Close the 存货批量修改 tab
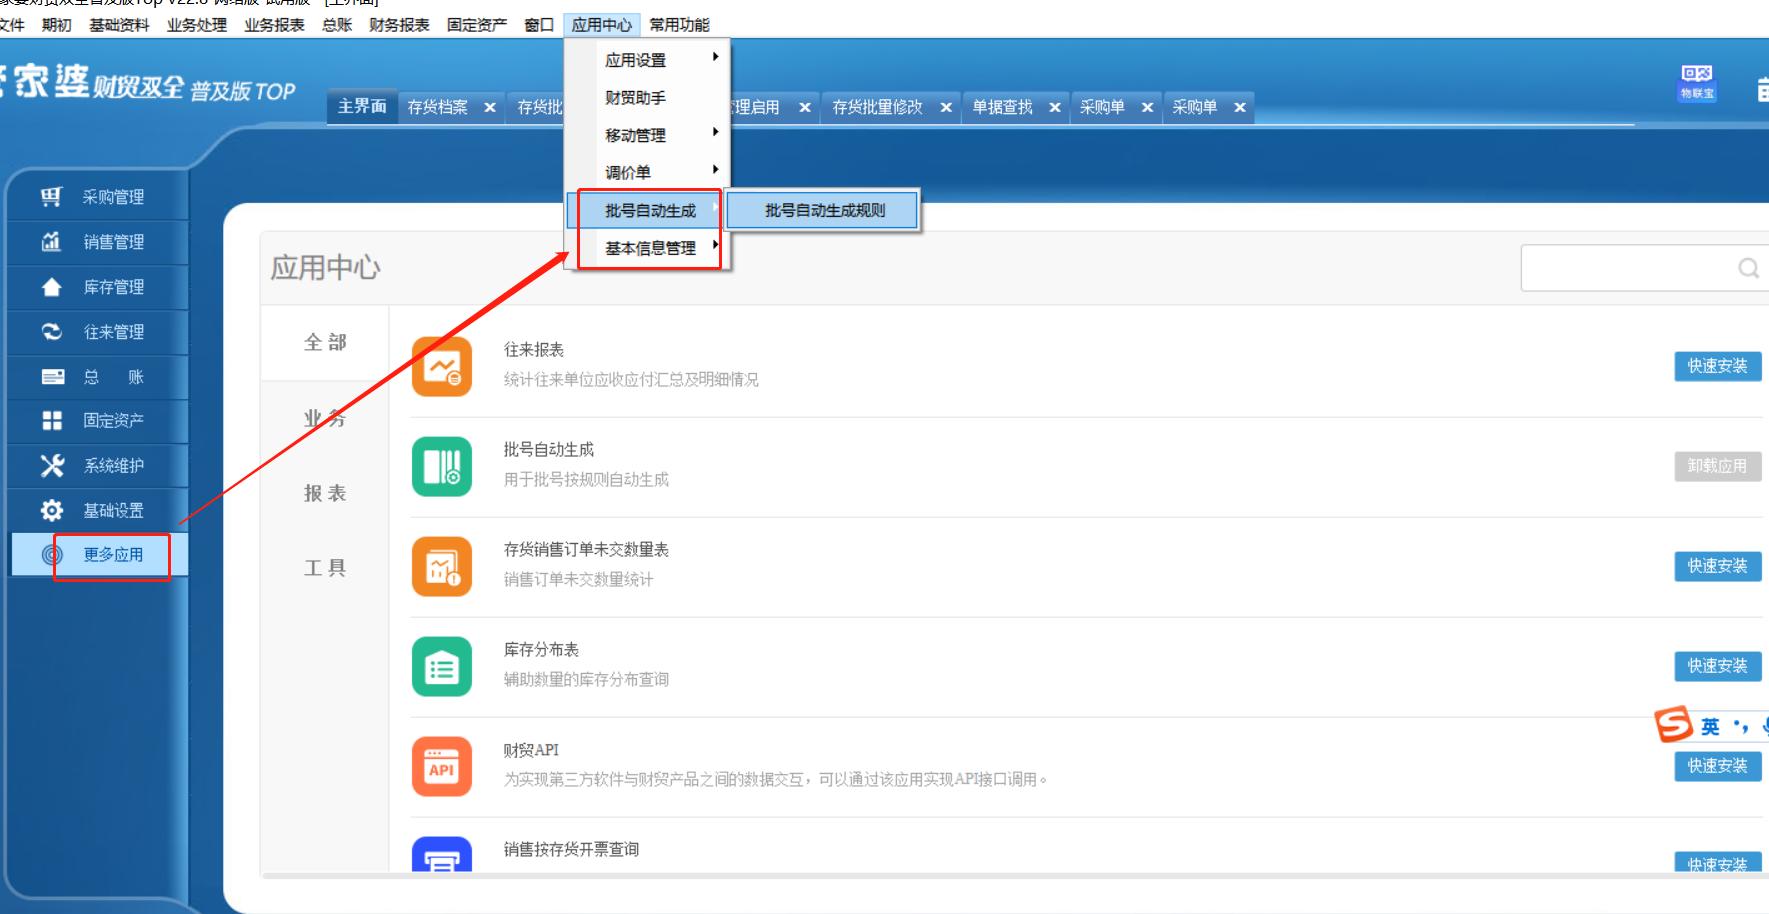1769x914 pixels. click(946, 107)
